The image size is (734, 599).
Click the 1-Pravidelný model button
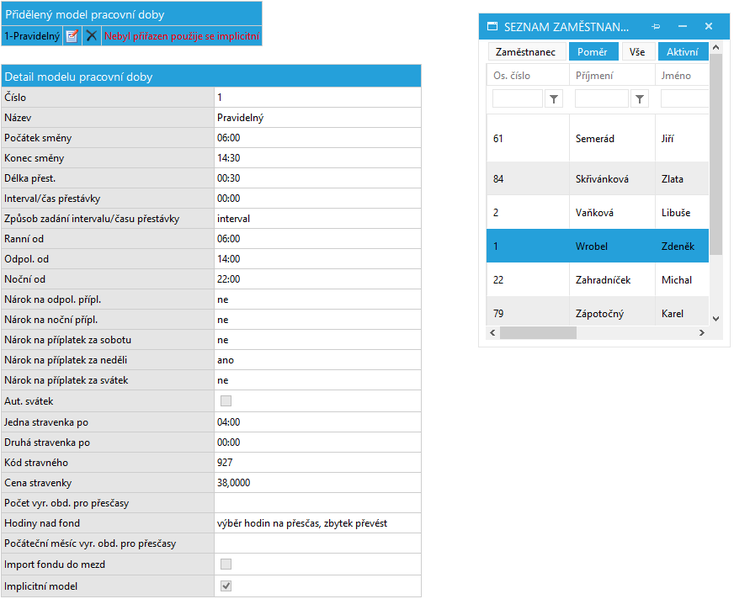coord(32,36)
